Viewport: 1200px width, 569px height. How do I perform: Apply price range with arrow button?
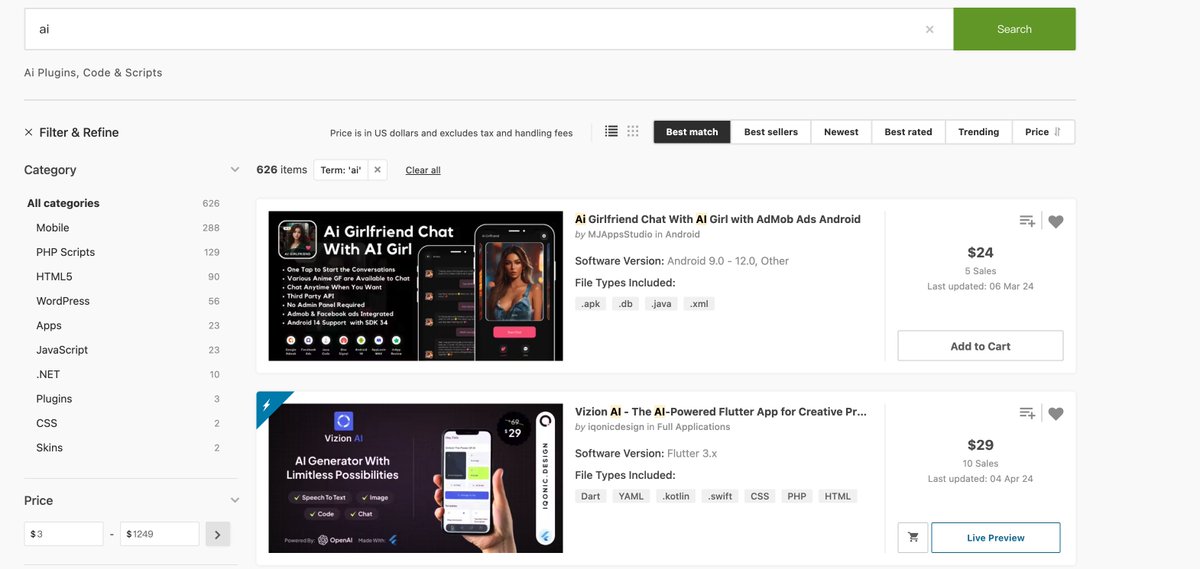[x=218, y=534]
